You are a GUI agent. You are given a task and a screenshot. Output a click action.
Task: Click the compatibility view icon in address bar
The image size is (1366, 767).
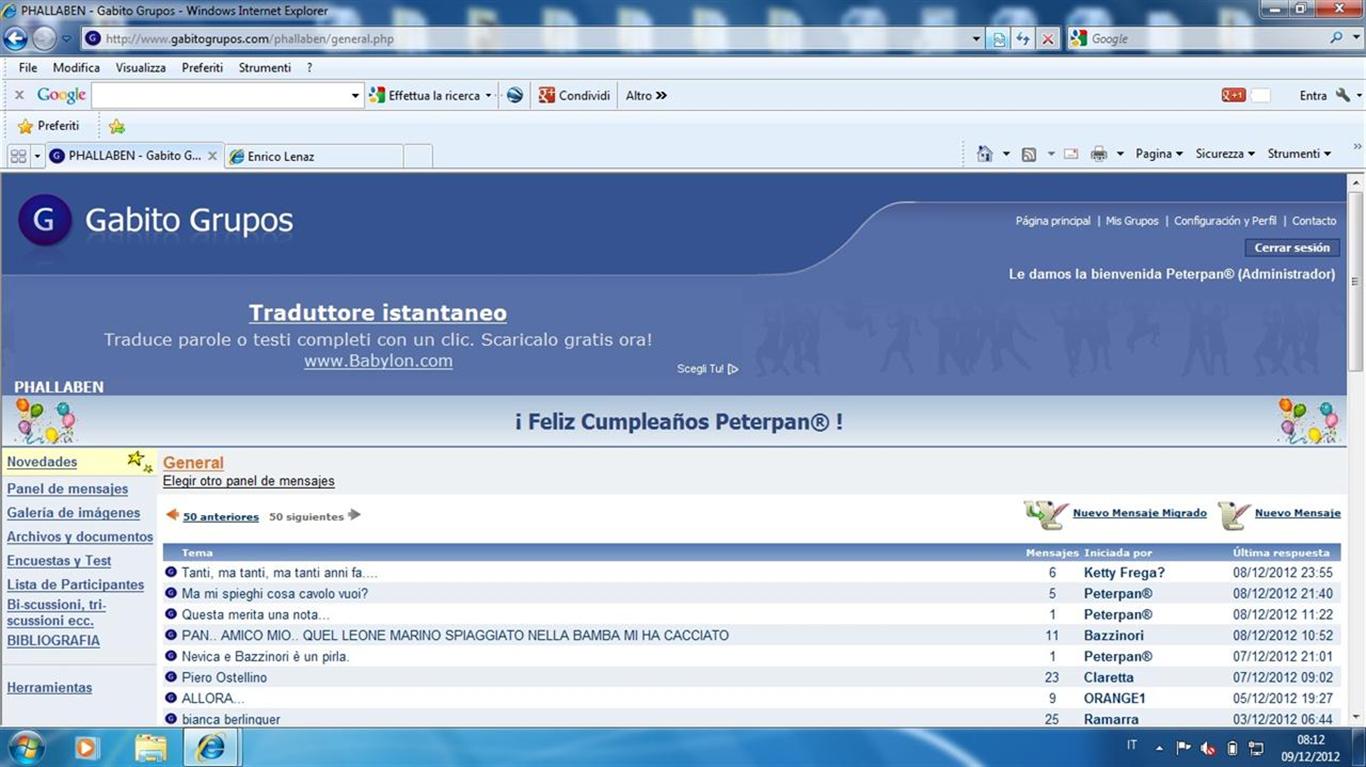pyautogui.click(x=999, y=39)
